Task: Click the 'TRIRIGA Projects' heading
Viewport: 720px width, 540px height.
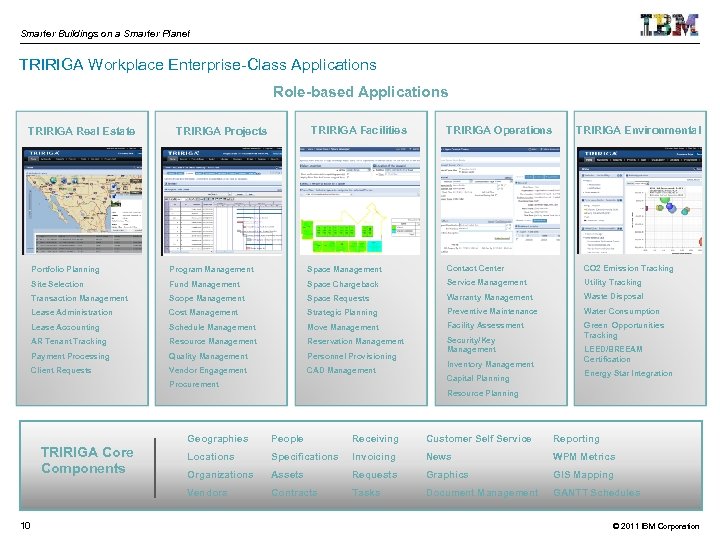Action: click(221, 131)
